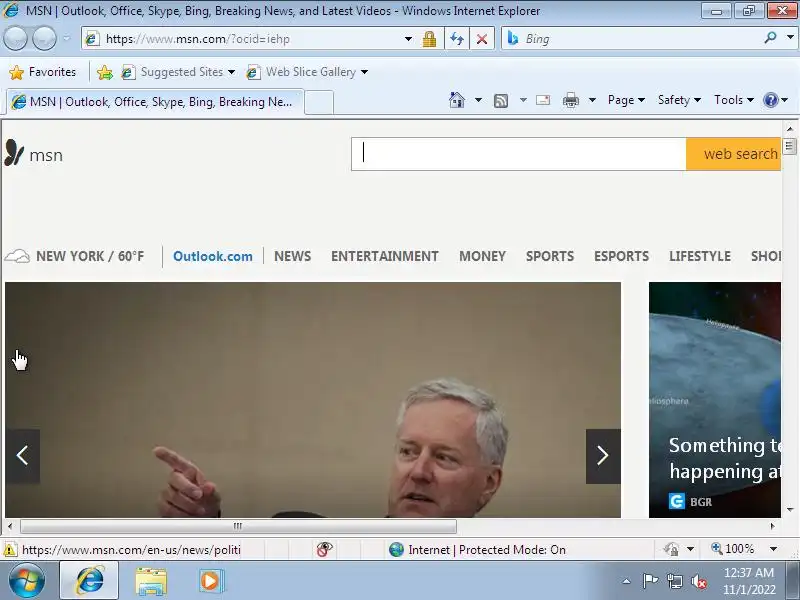This screenshot has width=800, height=600.
Task: Open the Tools menu
Action: [x=734, y=100]
